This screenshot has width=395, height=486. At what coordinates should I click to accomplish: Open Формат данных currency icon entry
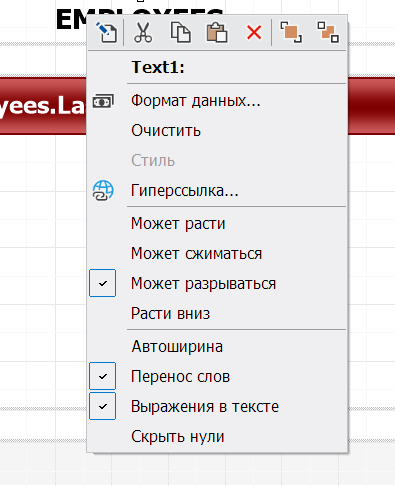(103, 101)
